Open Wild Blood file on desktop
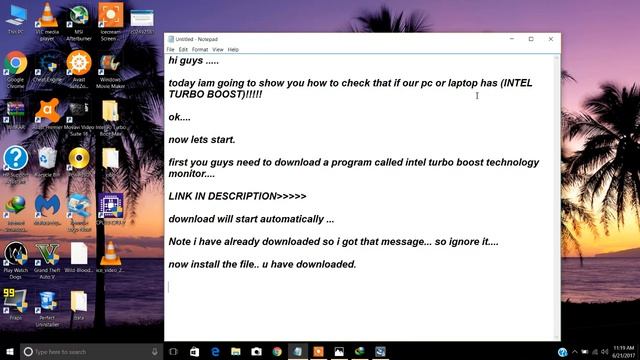 [x=79, y=257]
